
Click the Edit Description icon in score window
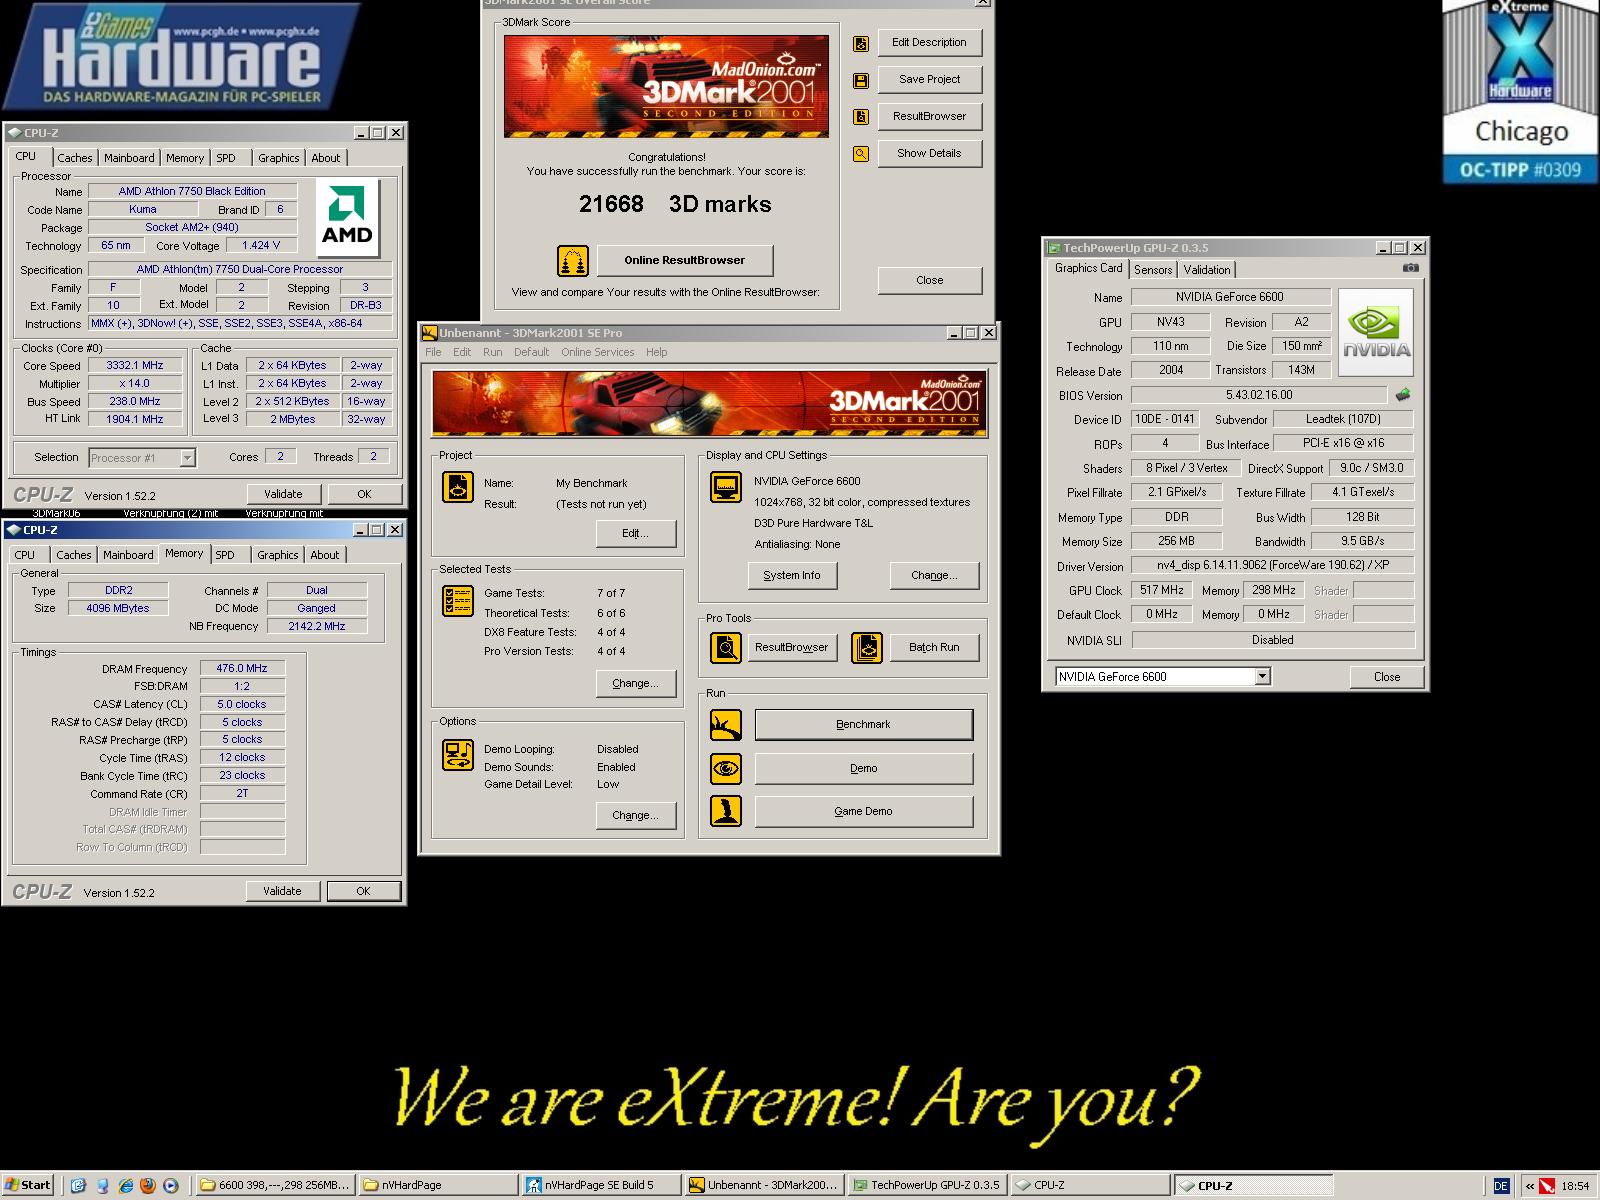860,43
